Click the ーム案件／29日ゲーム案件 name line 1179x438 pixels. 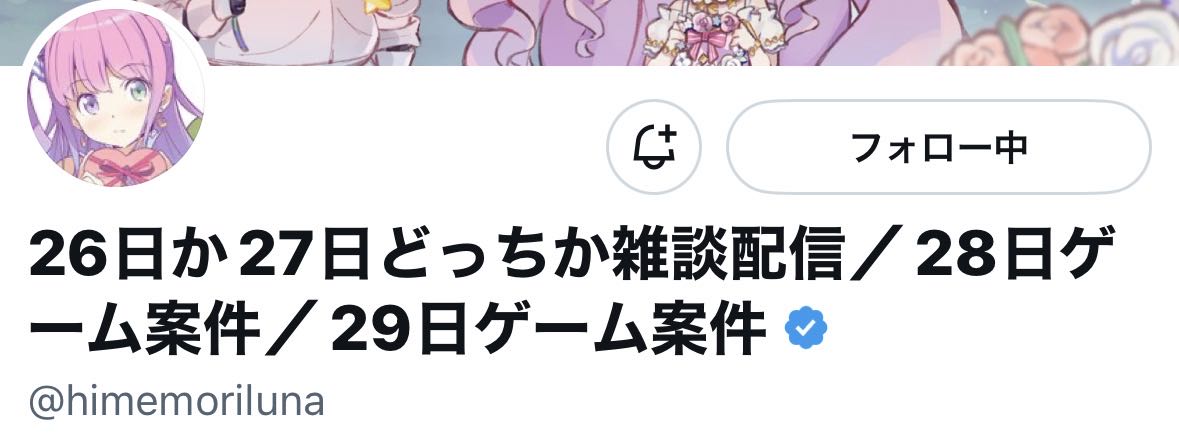(x=397, y=329)
